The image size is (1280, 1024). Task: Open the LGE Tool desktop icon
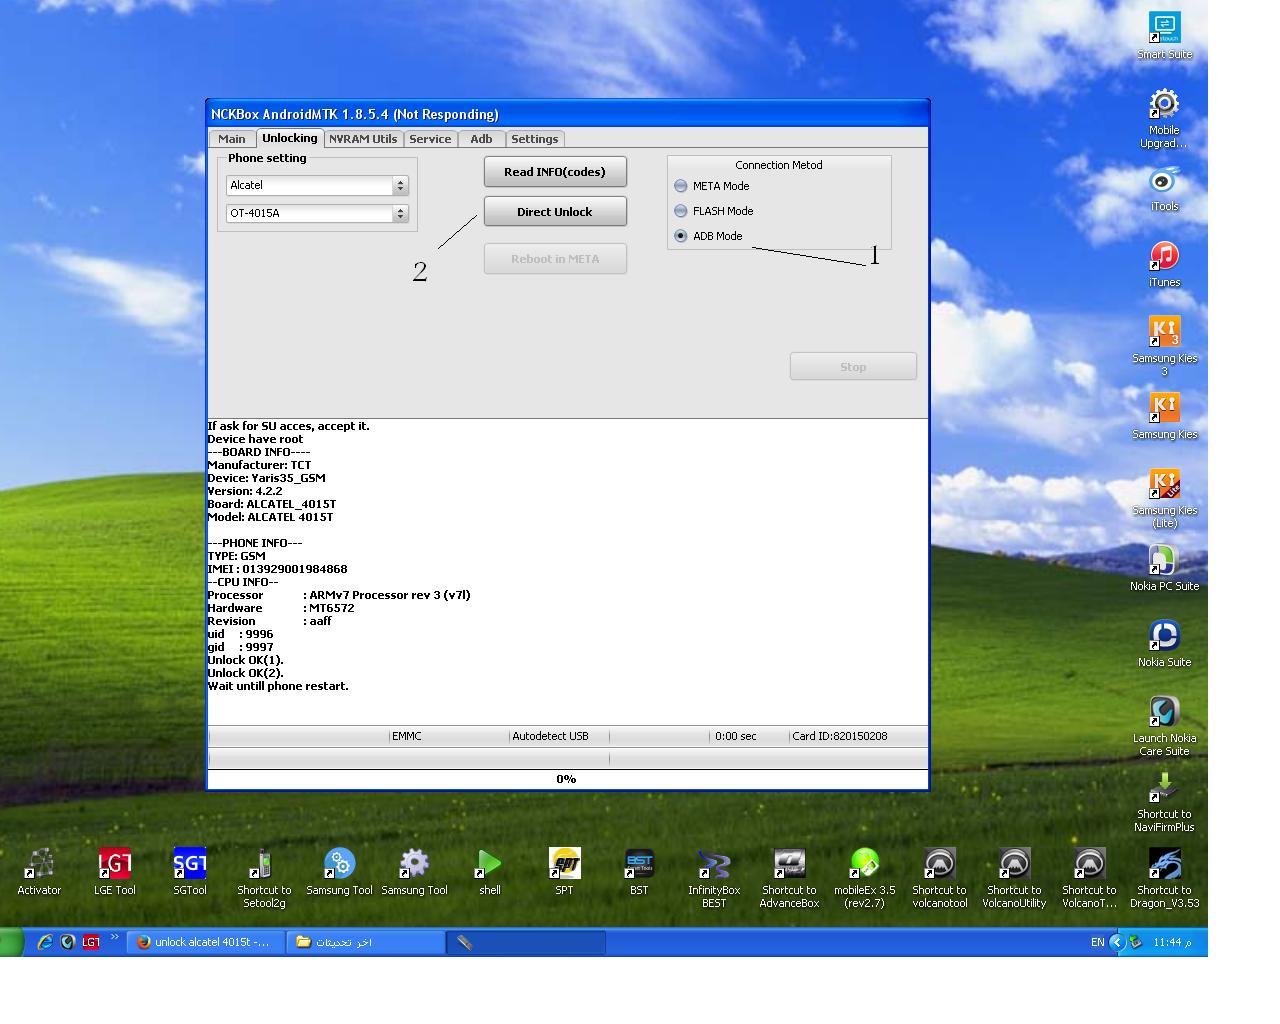click(x=114, y=872)
